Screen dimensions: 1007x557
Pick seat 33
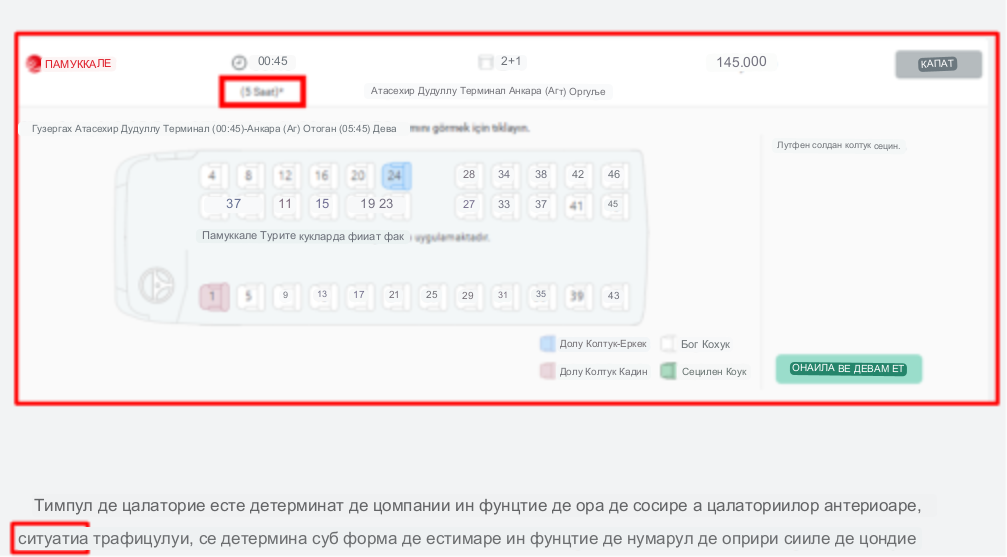(x=504, y=204)
